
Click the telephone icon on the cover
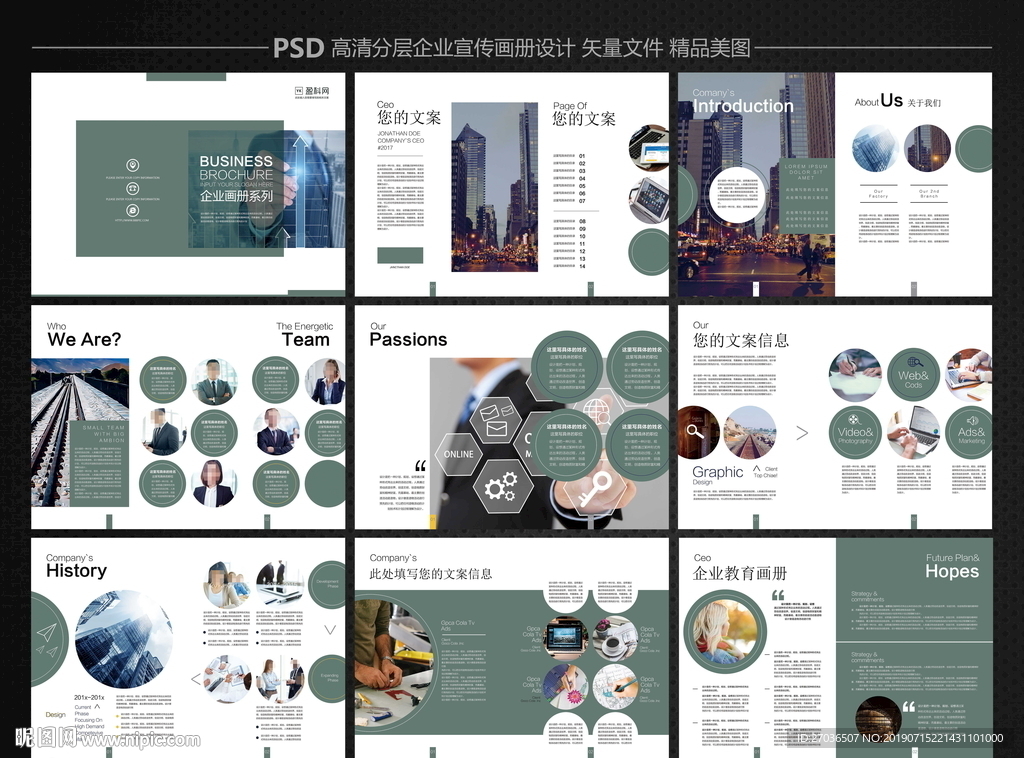(x=133, y=188)
